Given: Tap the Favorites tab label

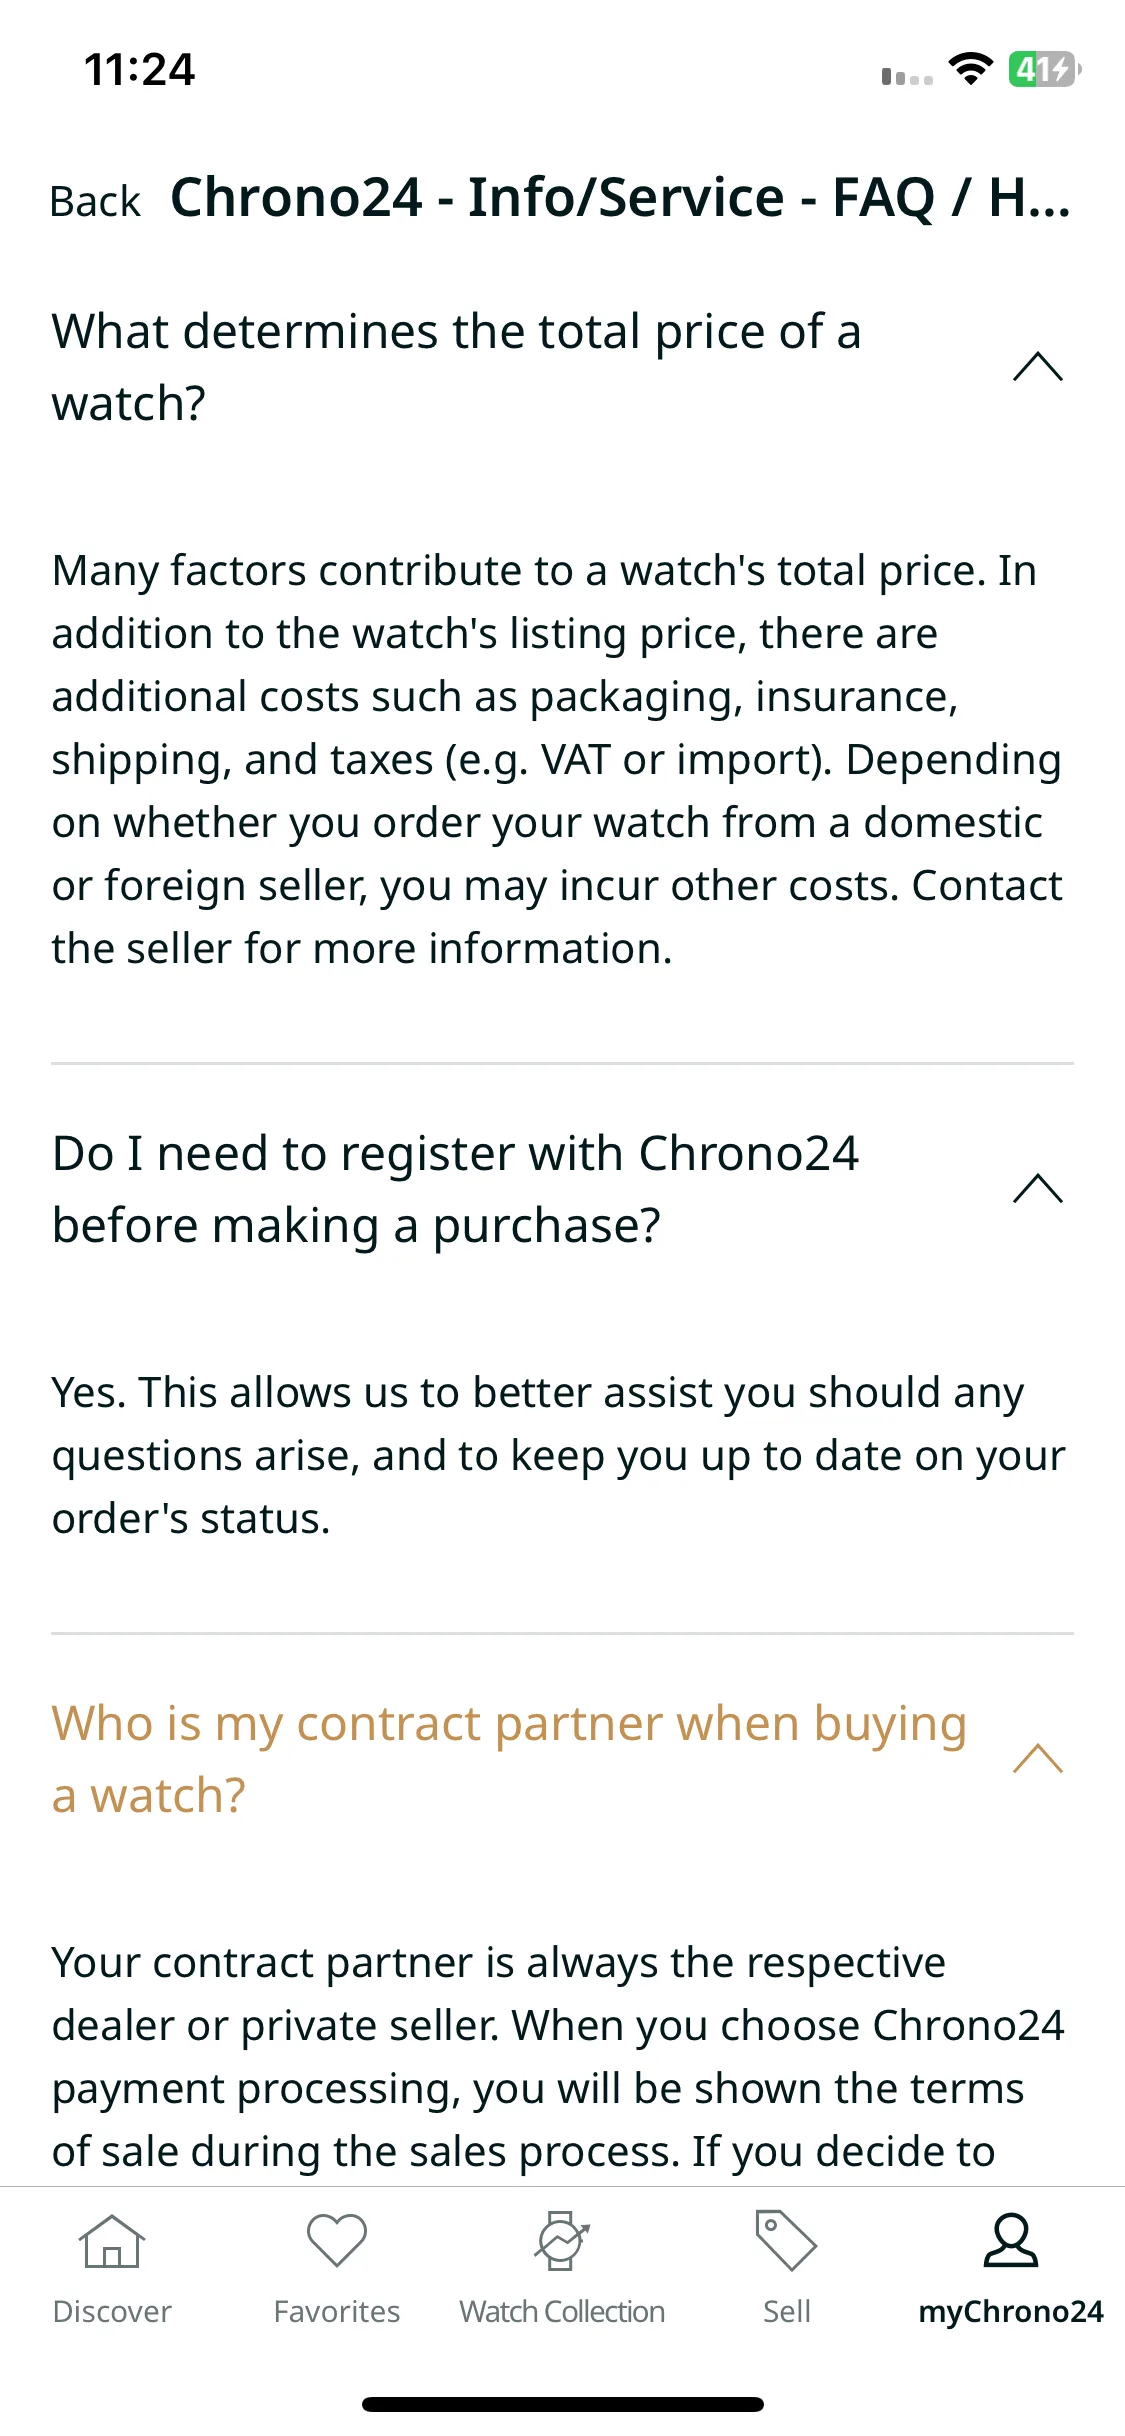Looking at the screenshot, I should pos(337,2311).
